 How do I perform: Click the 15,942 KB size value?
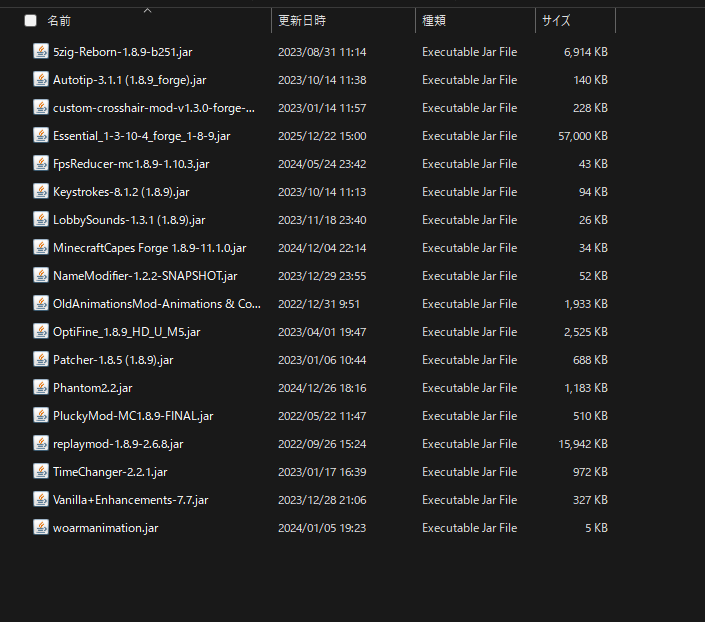point(583,444)
